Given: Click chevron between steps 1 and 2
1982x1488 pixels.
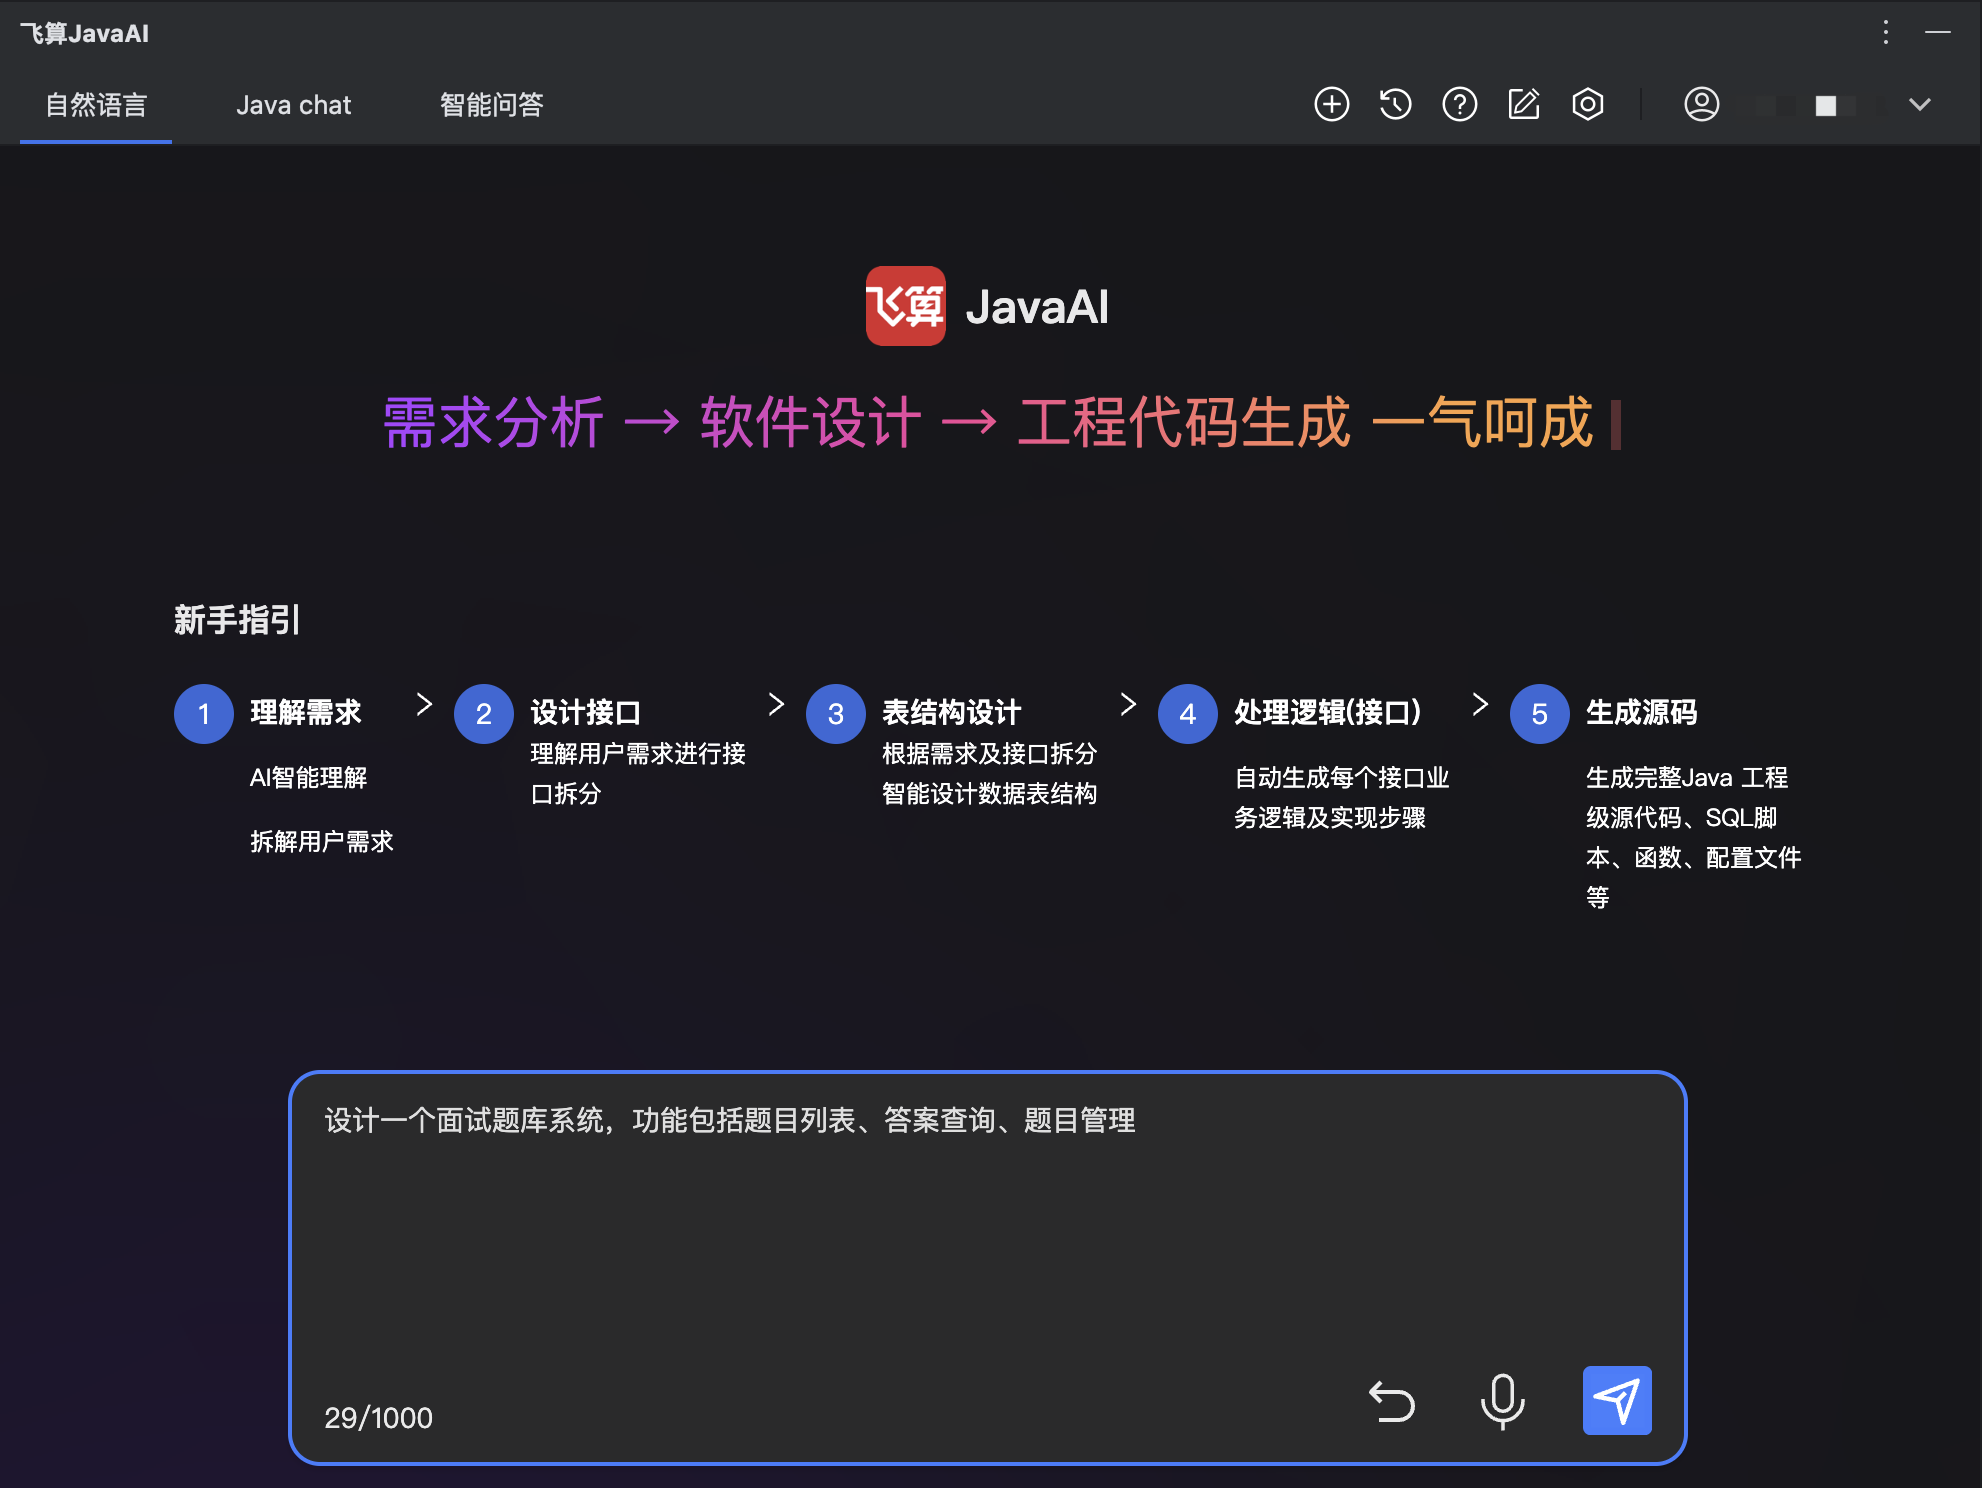Looking at the screenshot, I should click(x=424, y=704).
